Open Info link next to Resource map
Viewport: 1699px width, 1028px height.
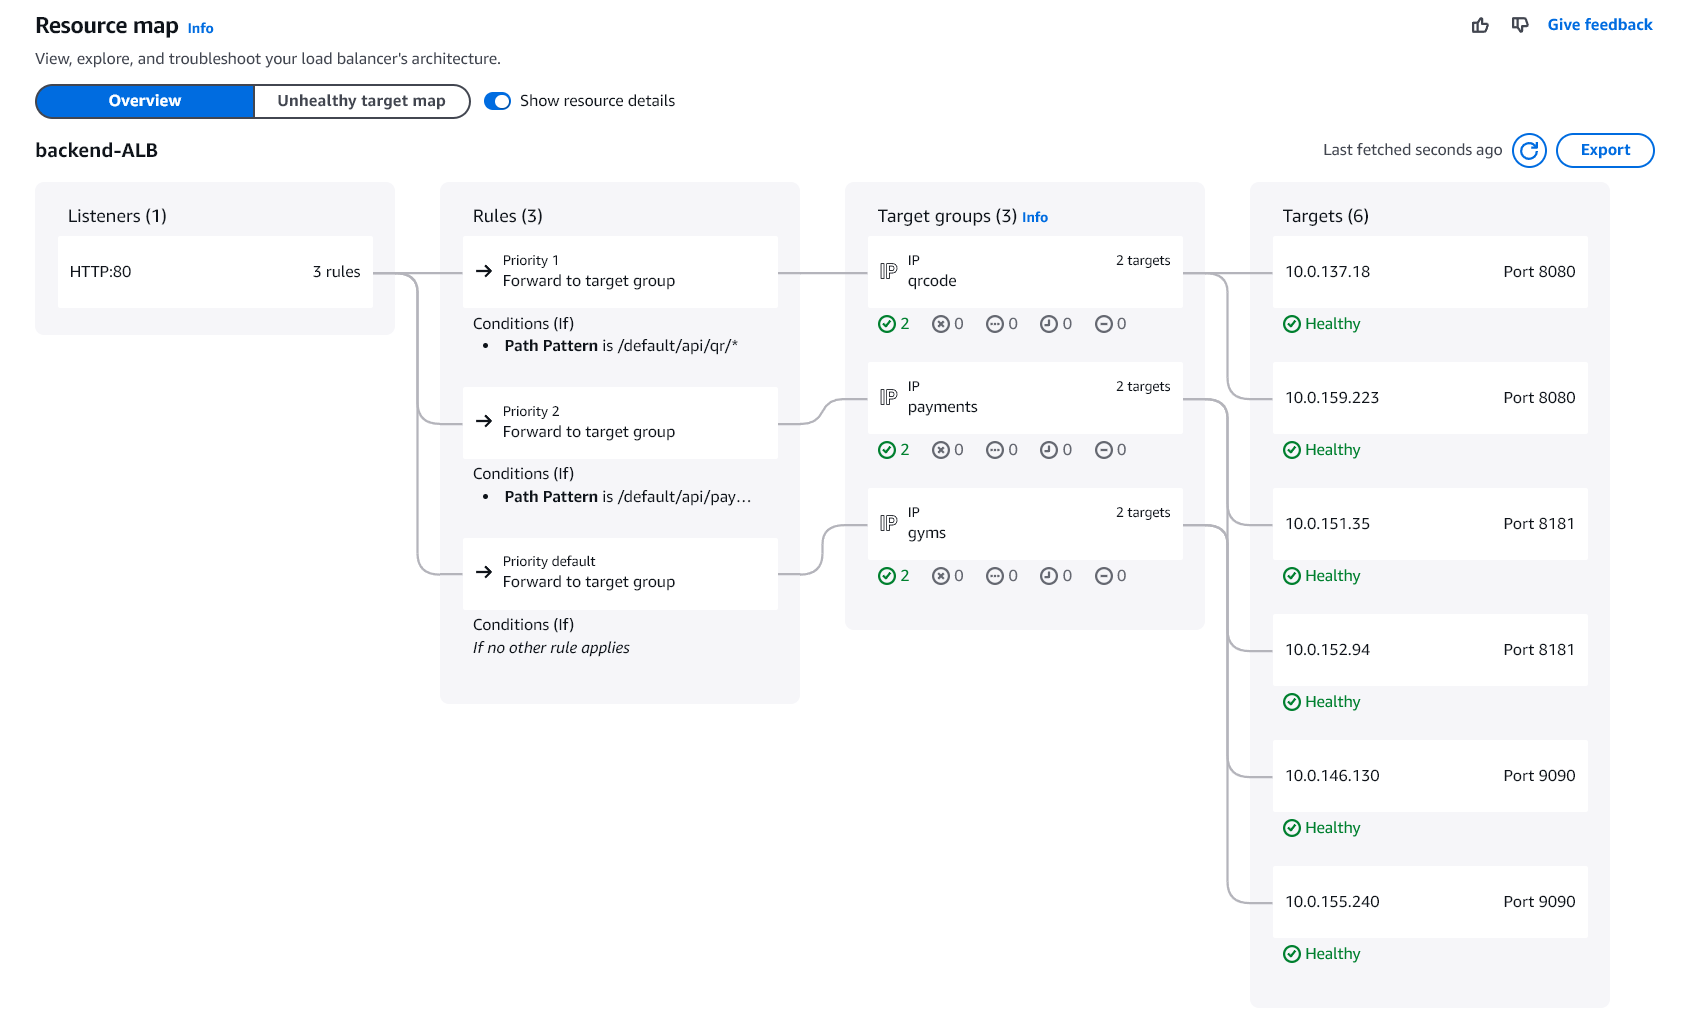tap(200, 28)
